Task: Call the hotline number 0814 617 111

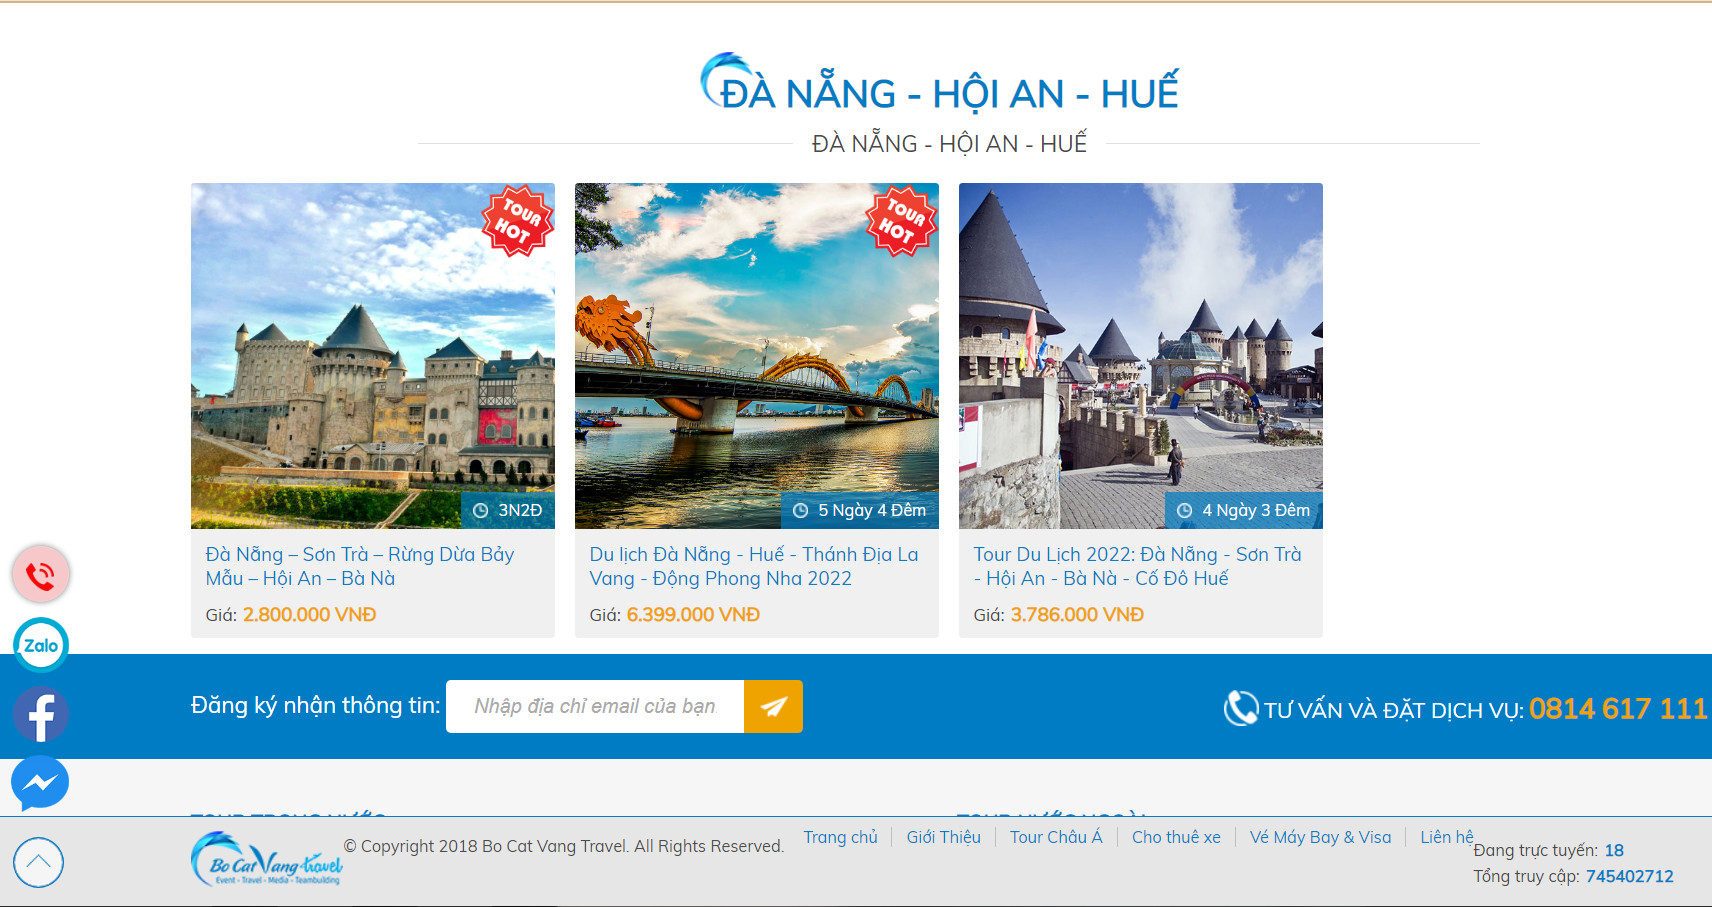Action: [1618, 709]
